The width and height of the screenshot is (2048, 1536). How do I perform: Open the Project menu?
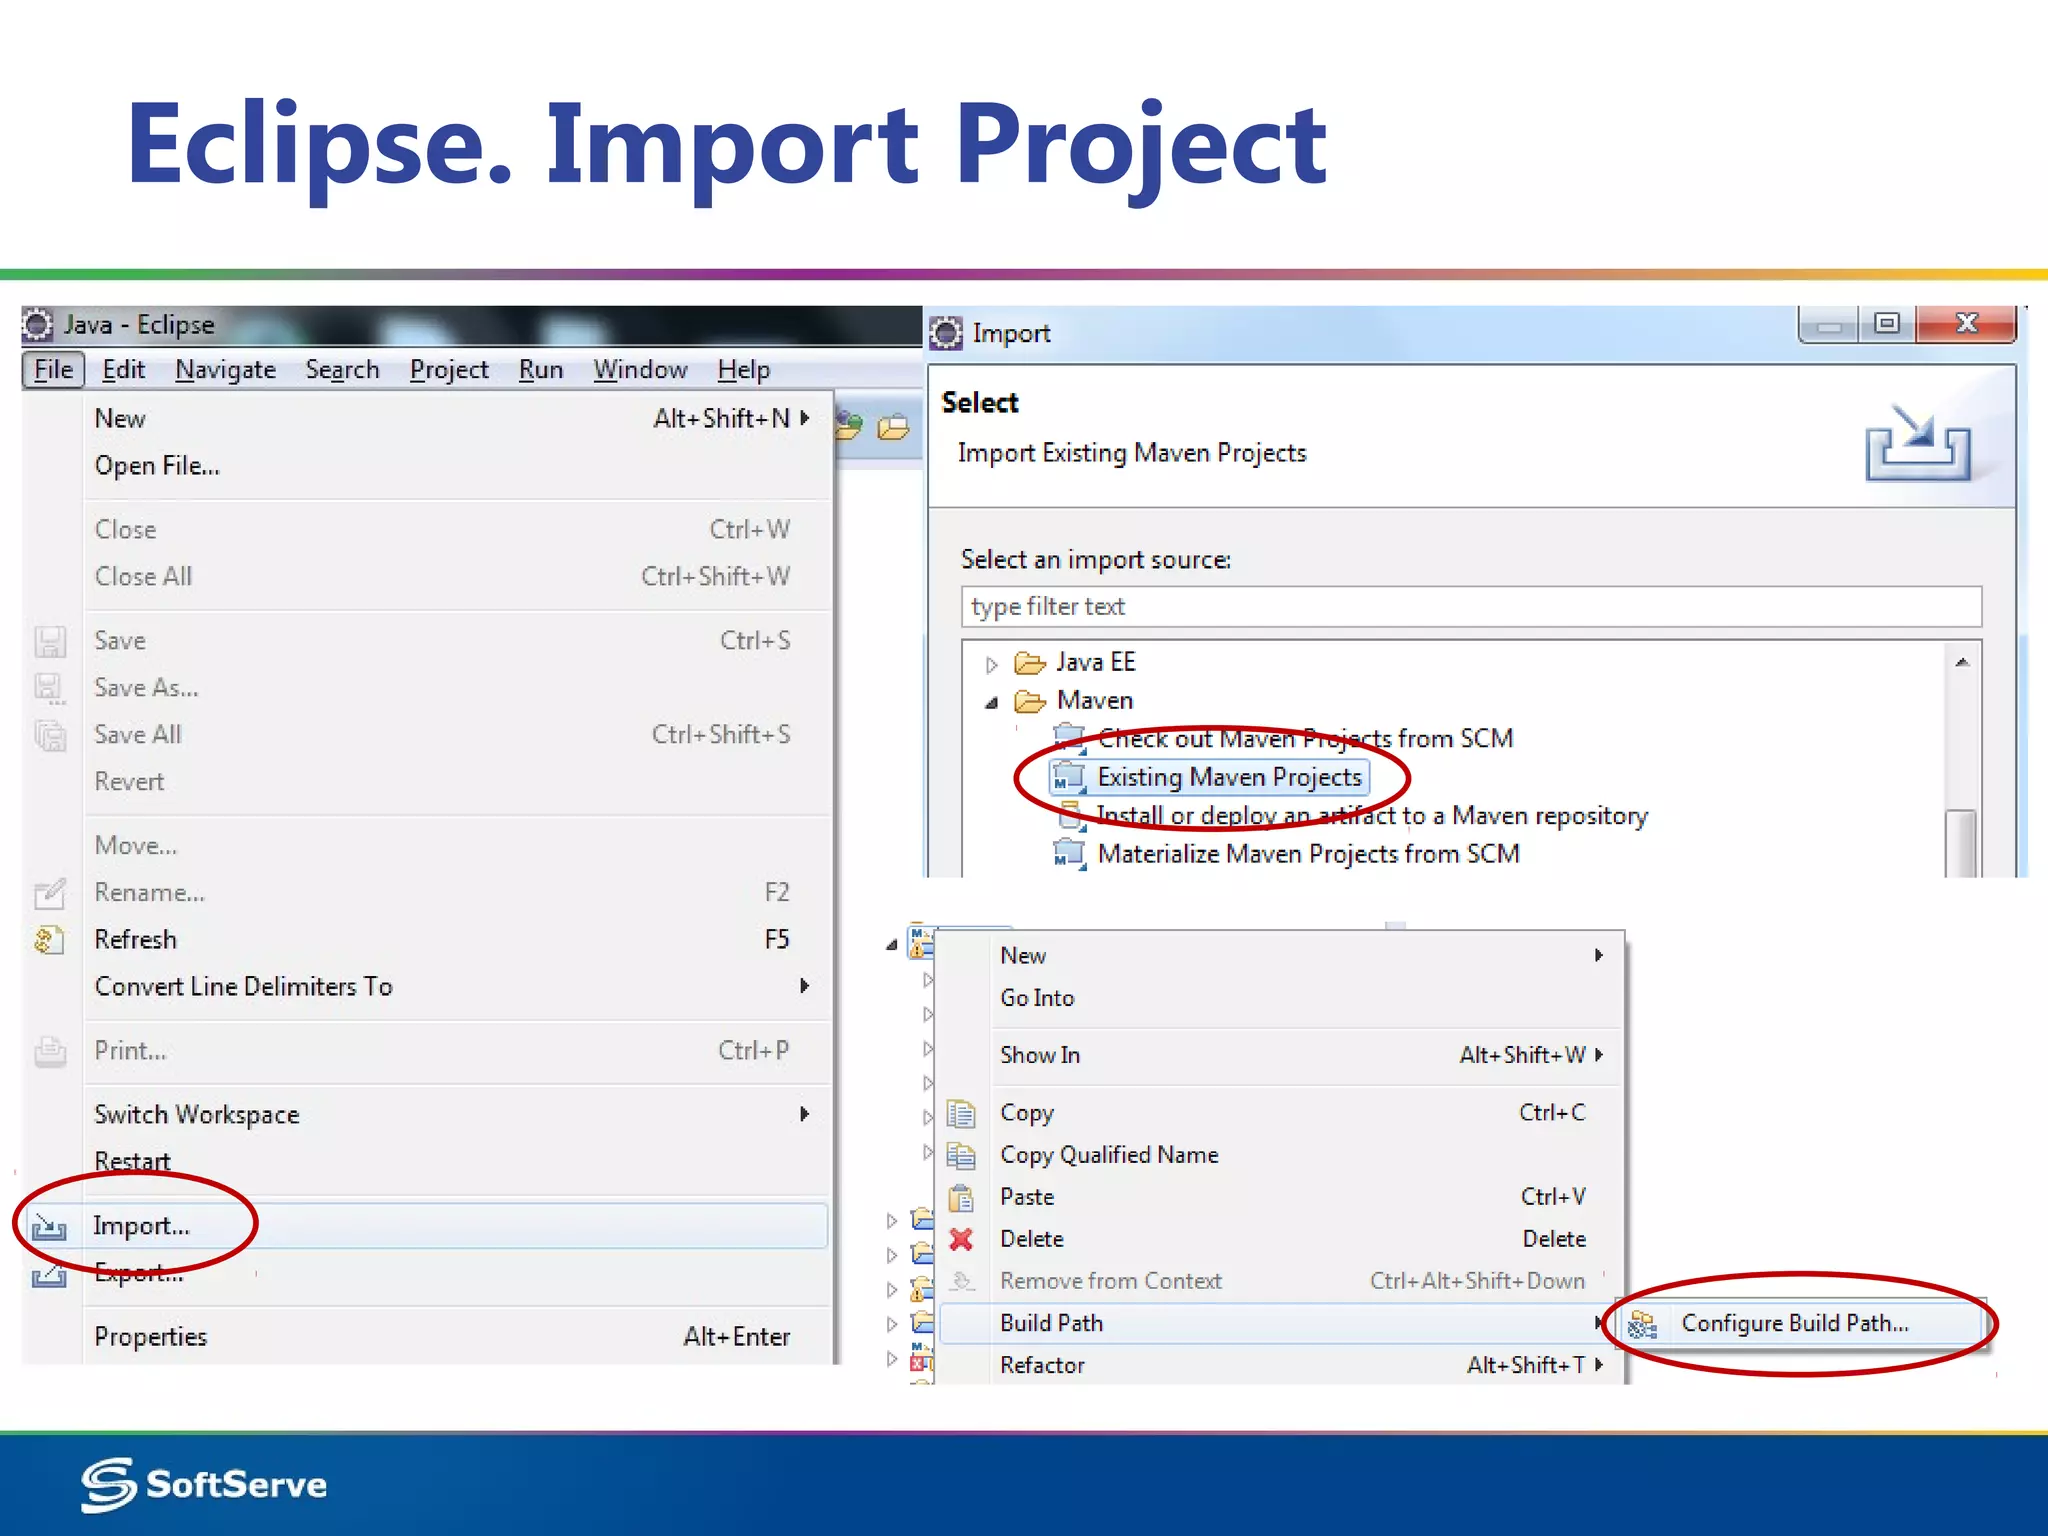[x=449, y=370]
